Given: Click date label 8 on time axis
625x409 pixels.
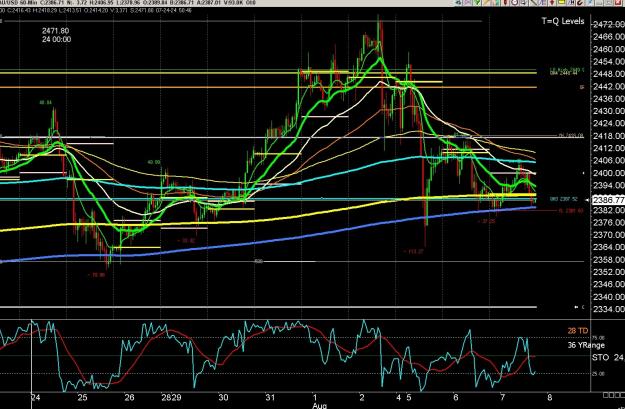Looking at the screenshot, I should click(550, 397).
